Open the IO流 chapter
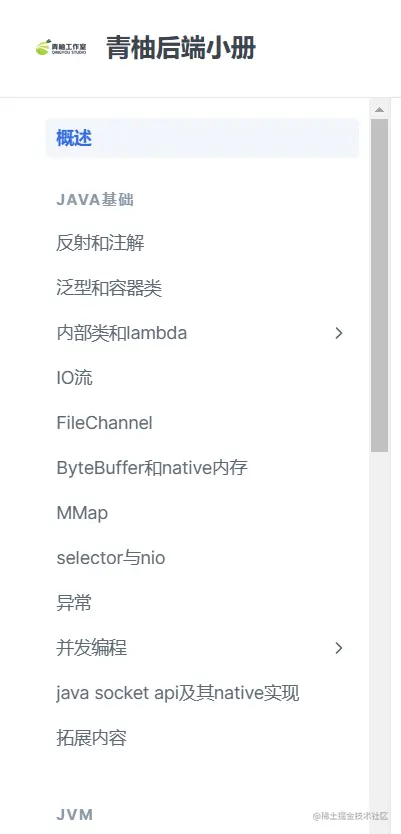 point(74,378)
